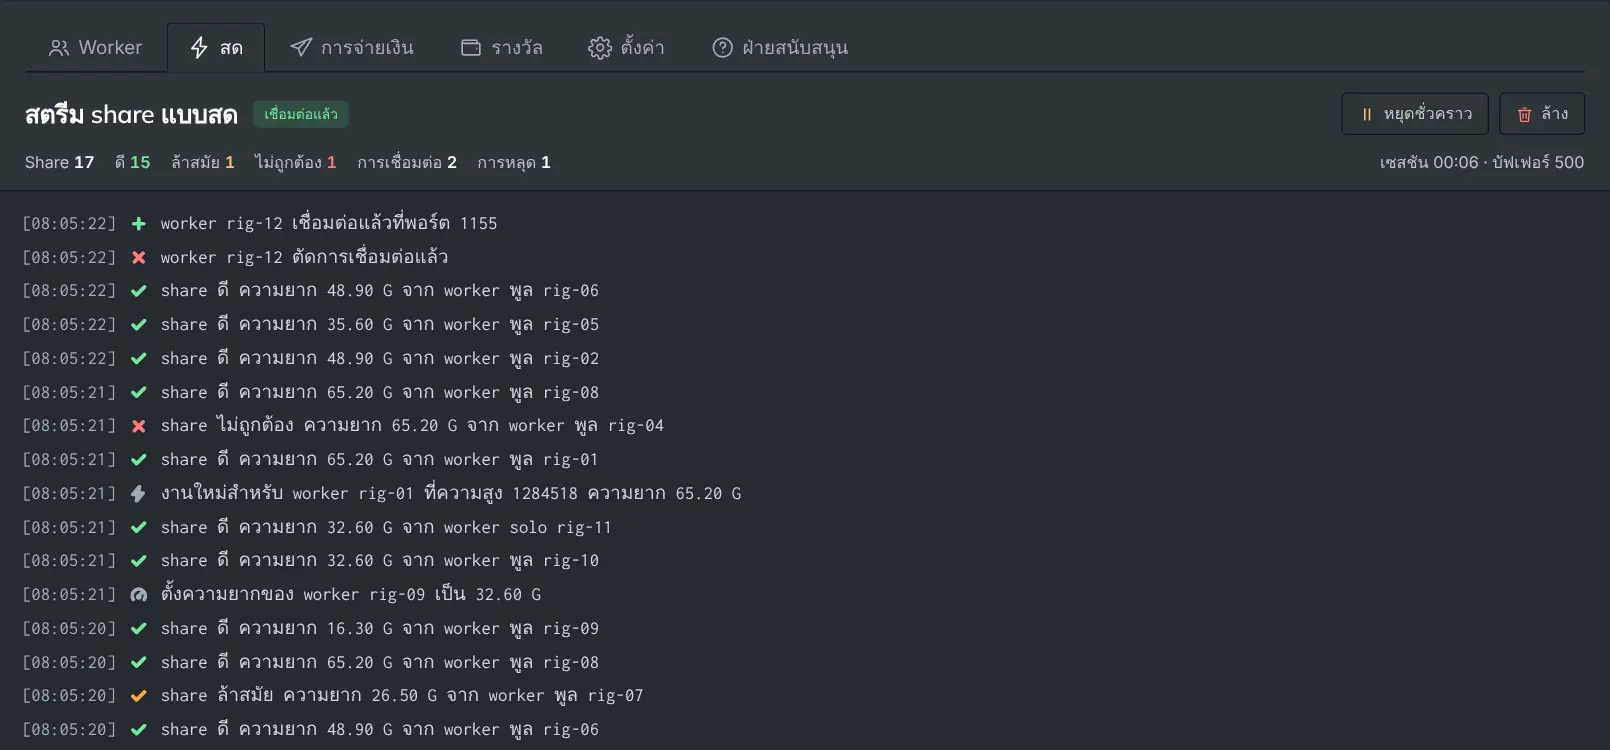This screenshot has width=1610, height=750.
Task: Open the การจ่ายเงิน payouts tab
Action: pos(351,48)
